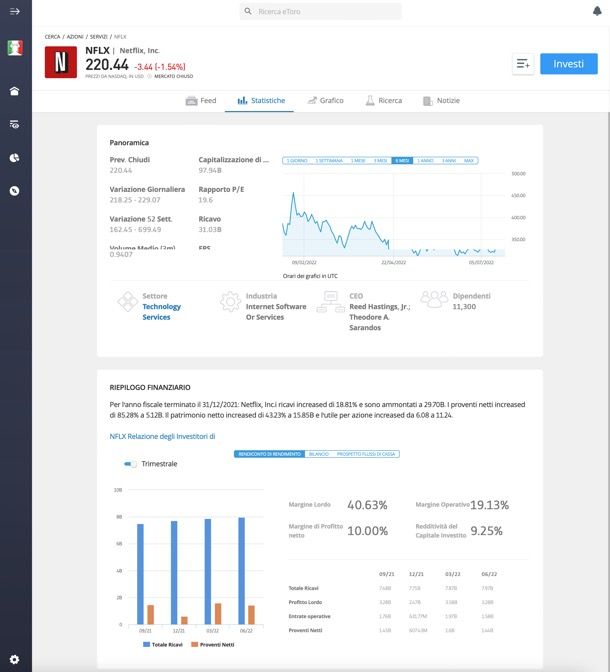Select the Rendiconto di Rendimento tab

[270, 454]
